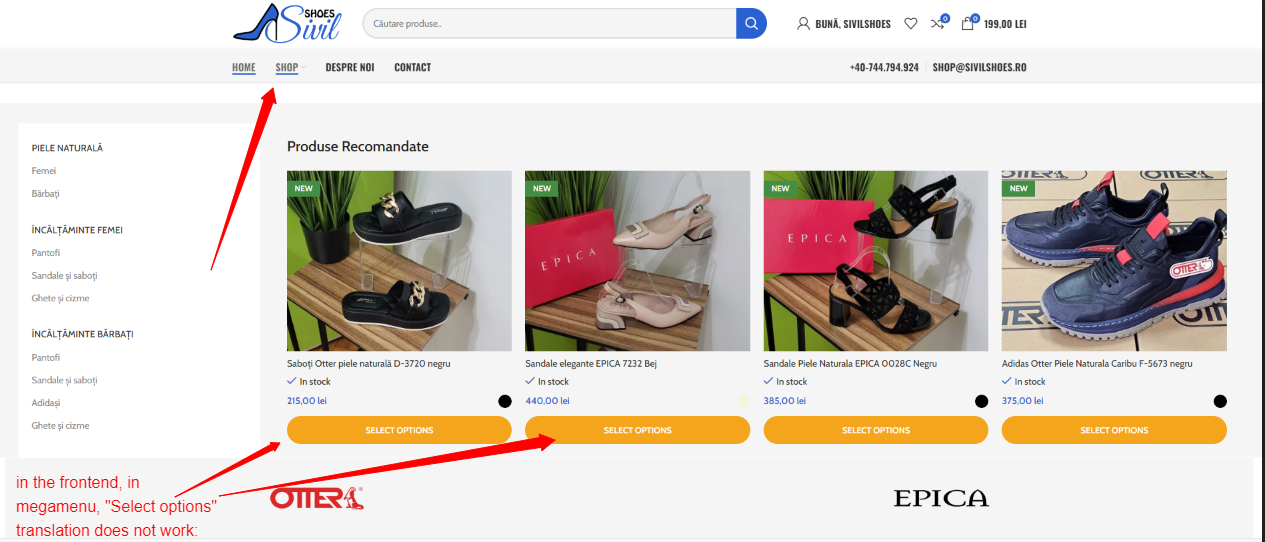Select Femei under Piele Naturală
Screen dimensions: 1265x542
(x=44, y=171)
